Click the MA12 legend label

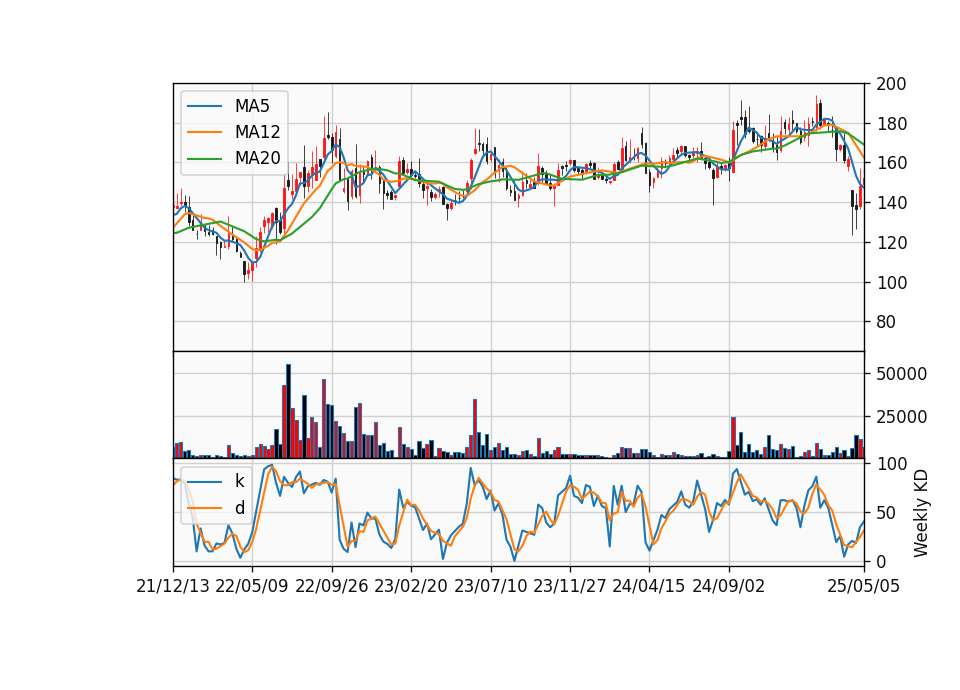(x=257, y=132)
